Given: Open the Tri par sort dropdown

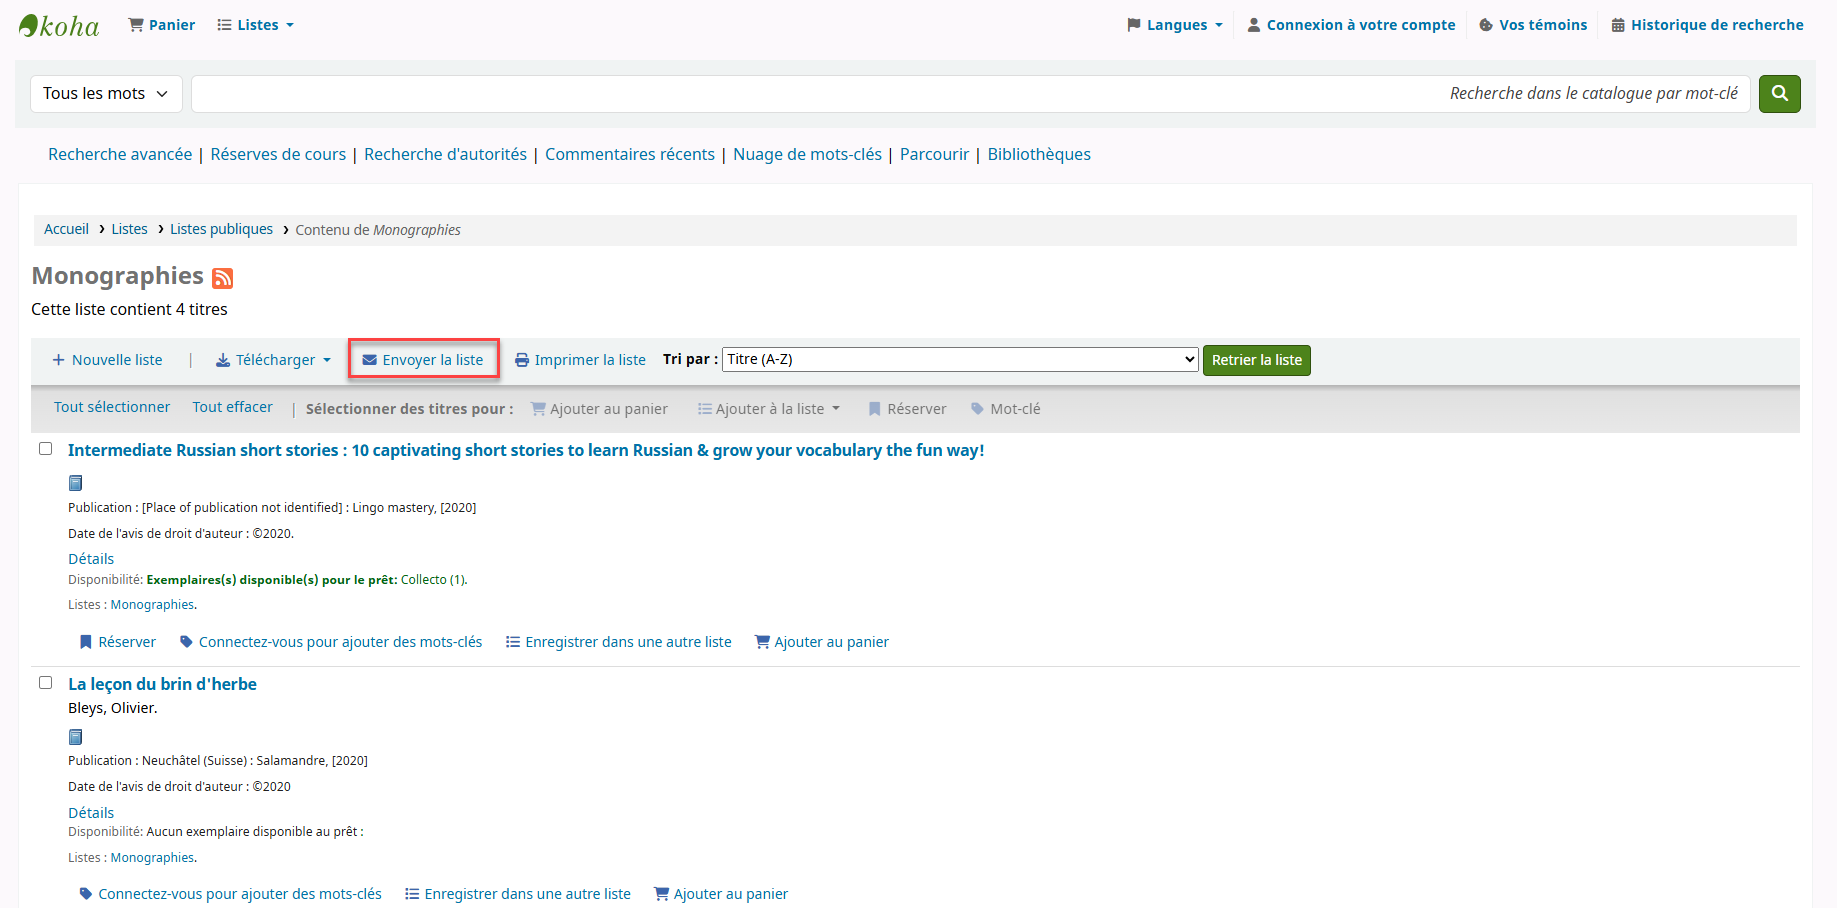Looking at the screenshot, I should [959, 359].
